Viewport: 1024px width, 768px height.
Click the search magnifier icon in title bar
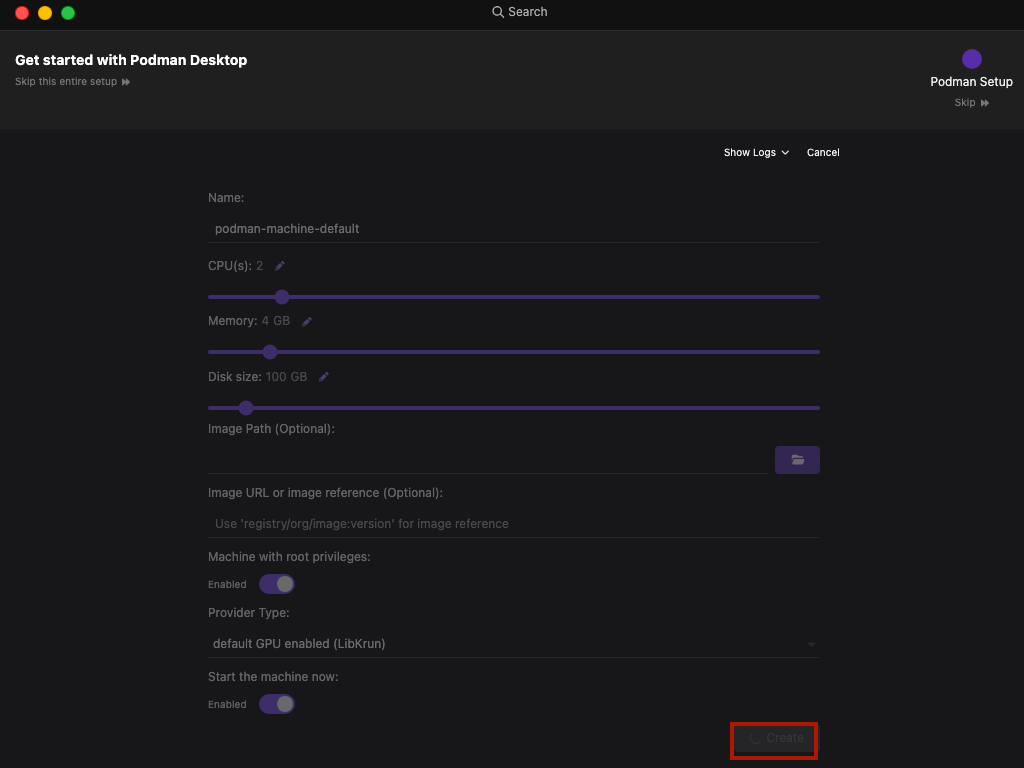tap(498, 12)
